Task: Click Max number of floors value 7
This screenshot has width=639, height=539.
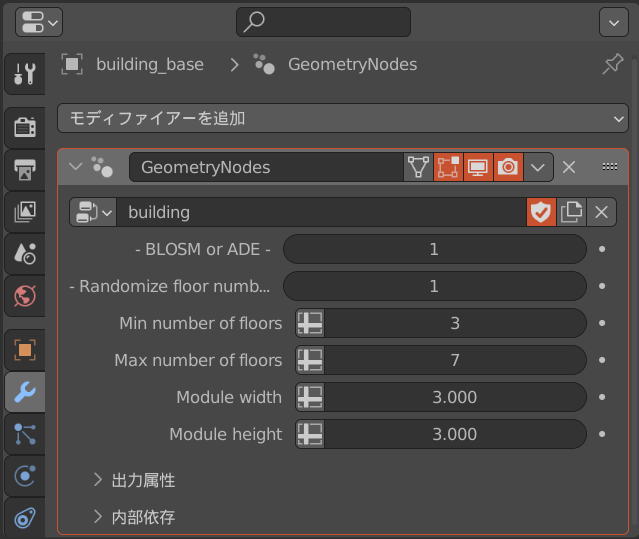Action: (455, 360)
